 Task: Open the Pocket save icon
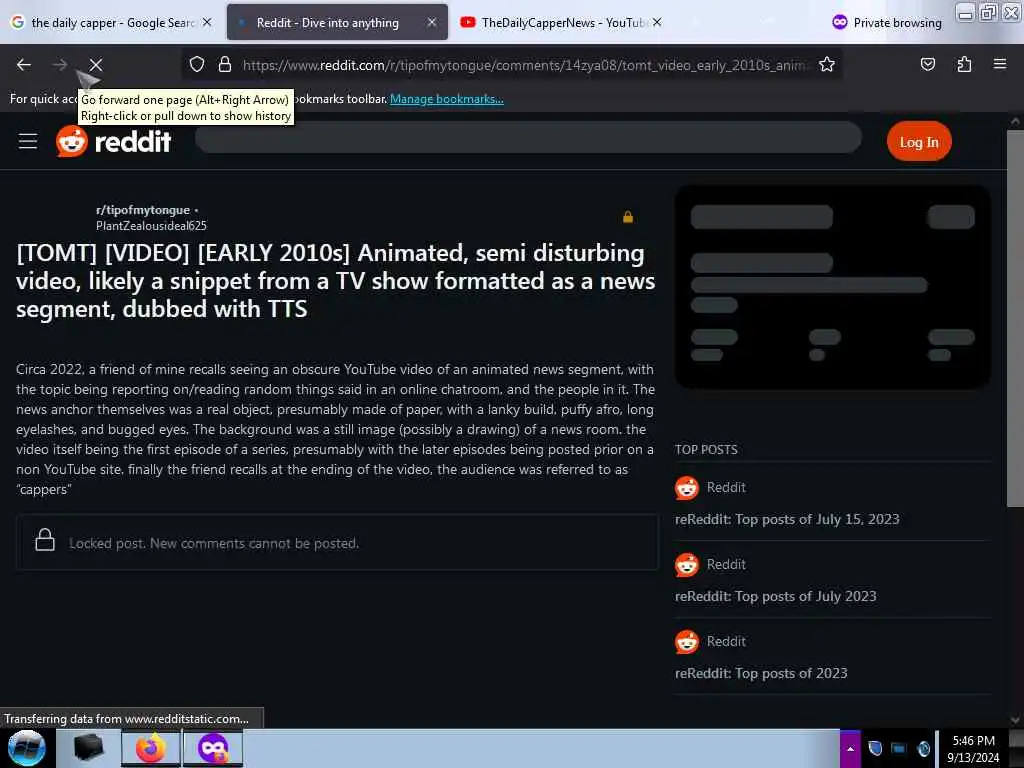927,64
